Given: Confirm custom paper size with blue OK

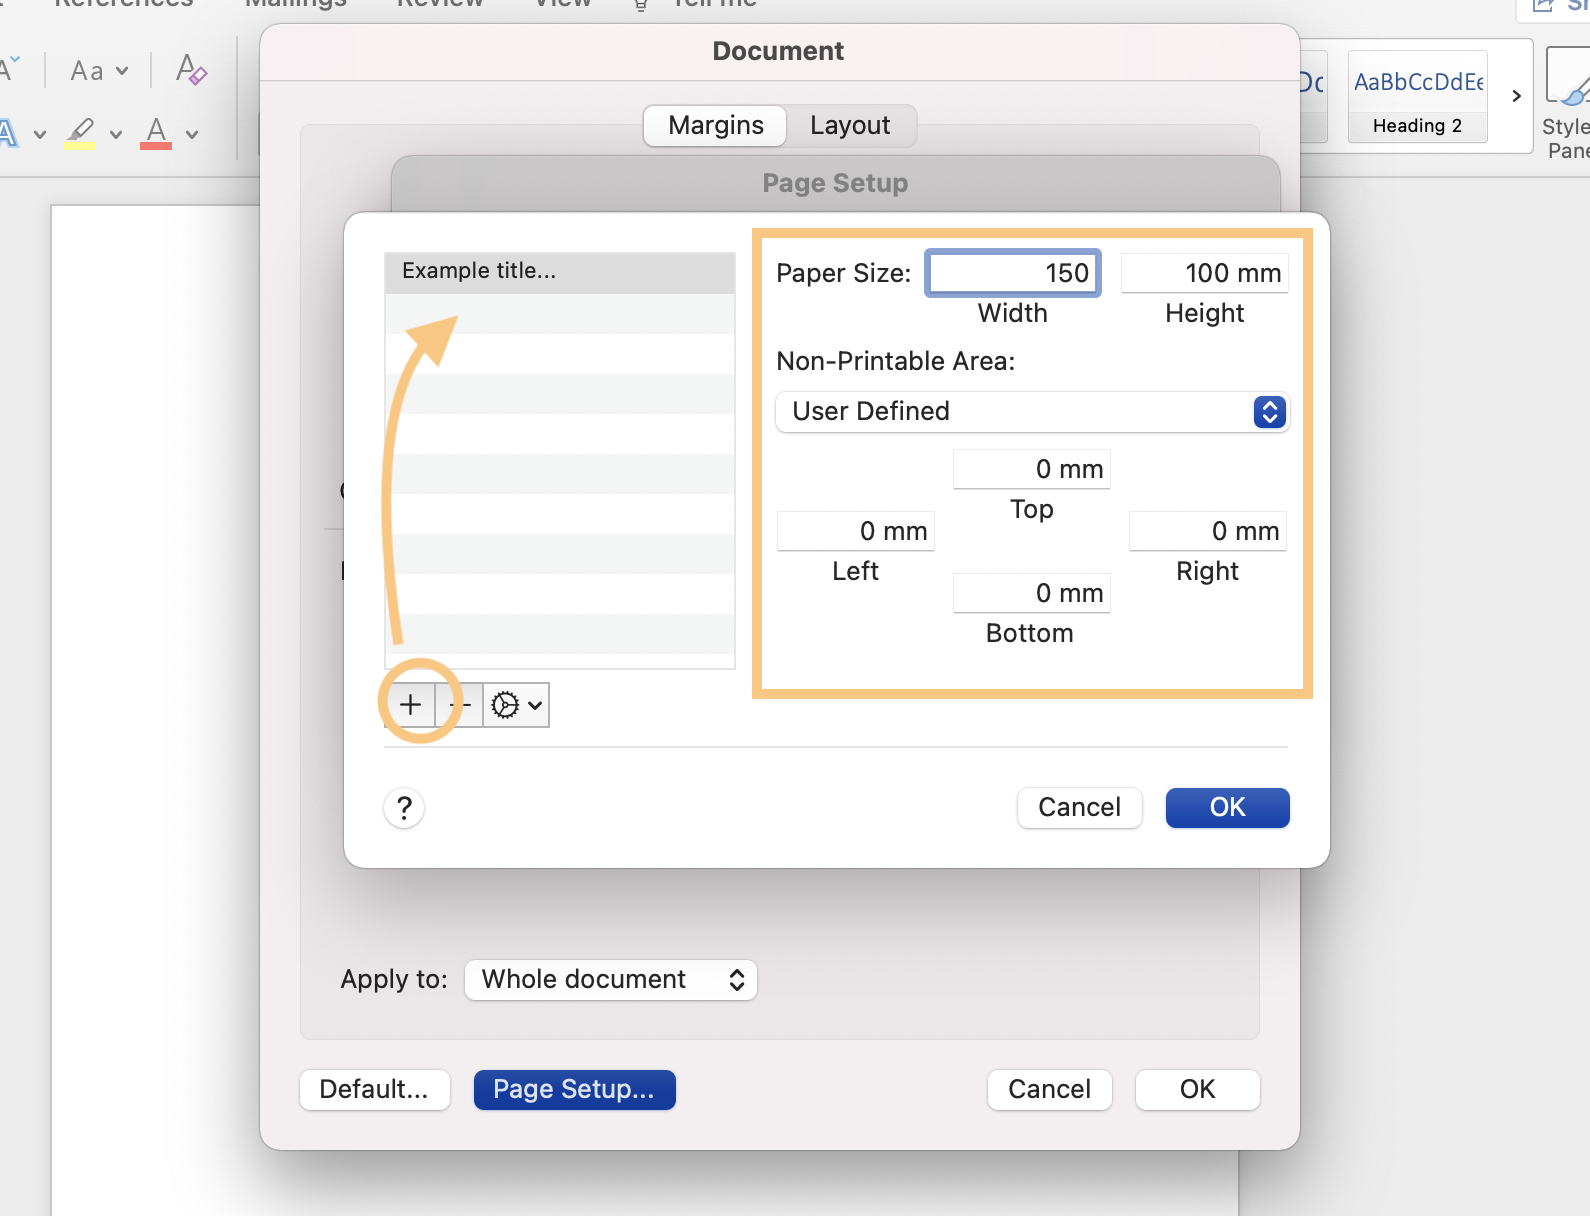Looking at the screenshot, I should point(1227,808).
